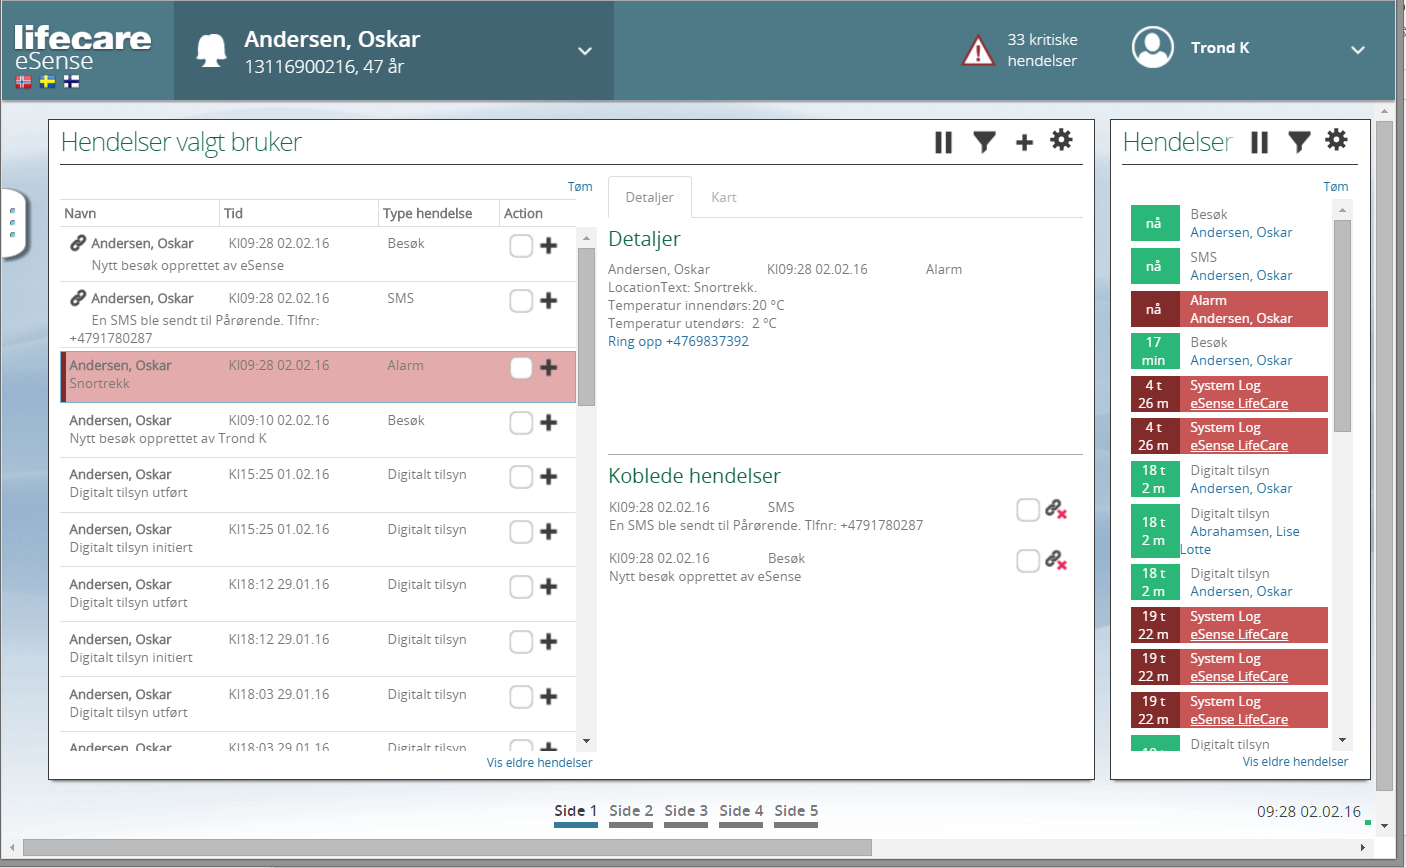Screen dimensions: 1406x868
Task: Click link icon on SMS row
Action: pyautogui.click(x=78, y=298)
